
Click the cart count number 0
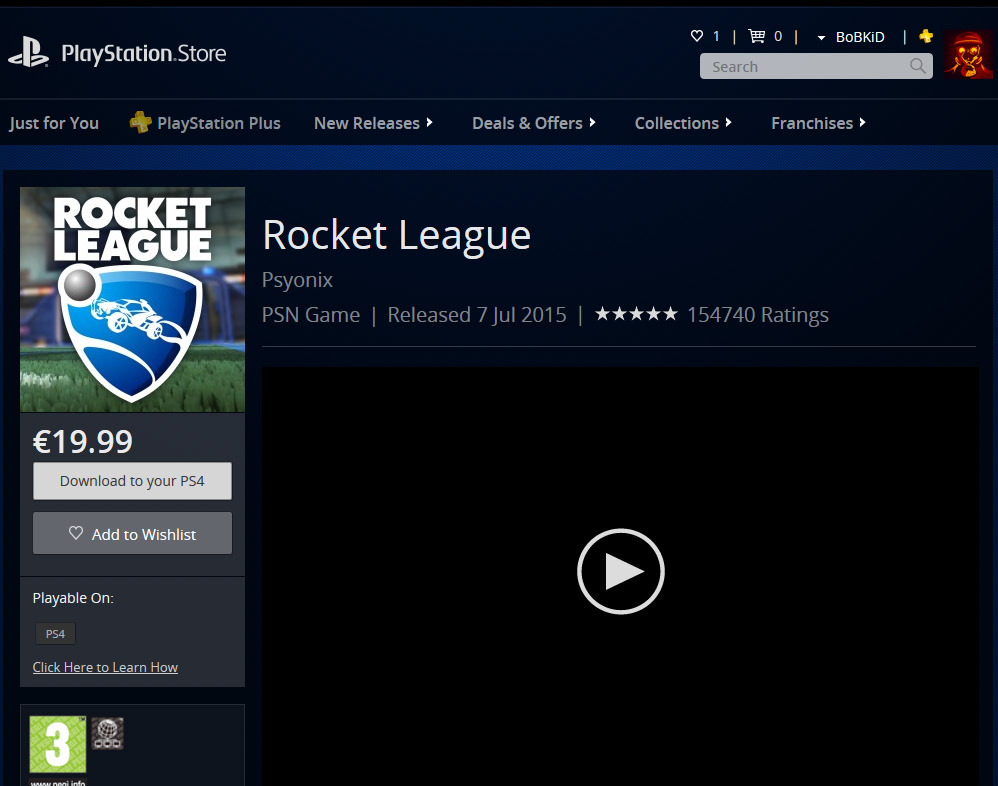[778, 36]
